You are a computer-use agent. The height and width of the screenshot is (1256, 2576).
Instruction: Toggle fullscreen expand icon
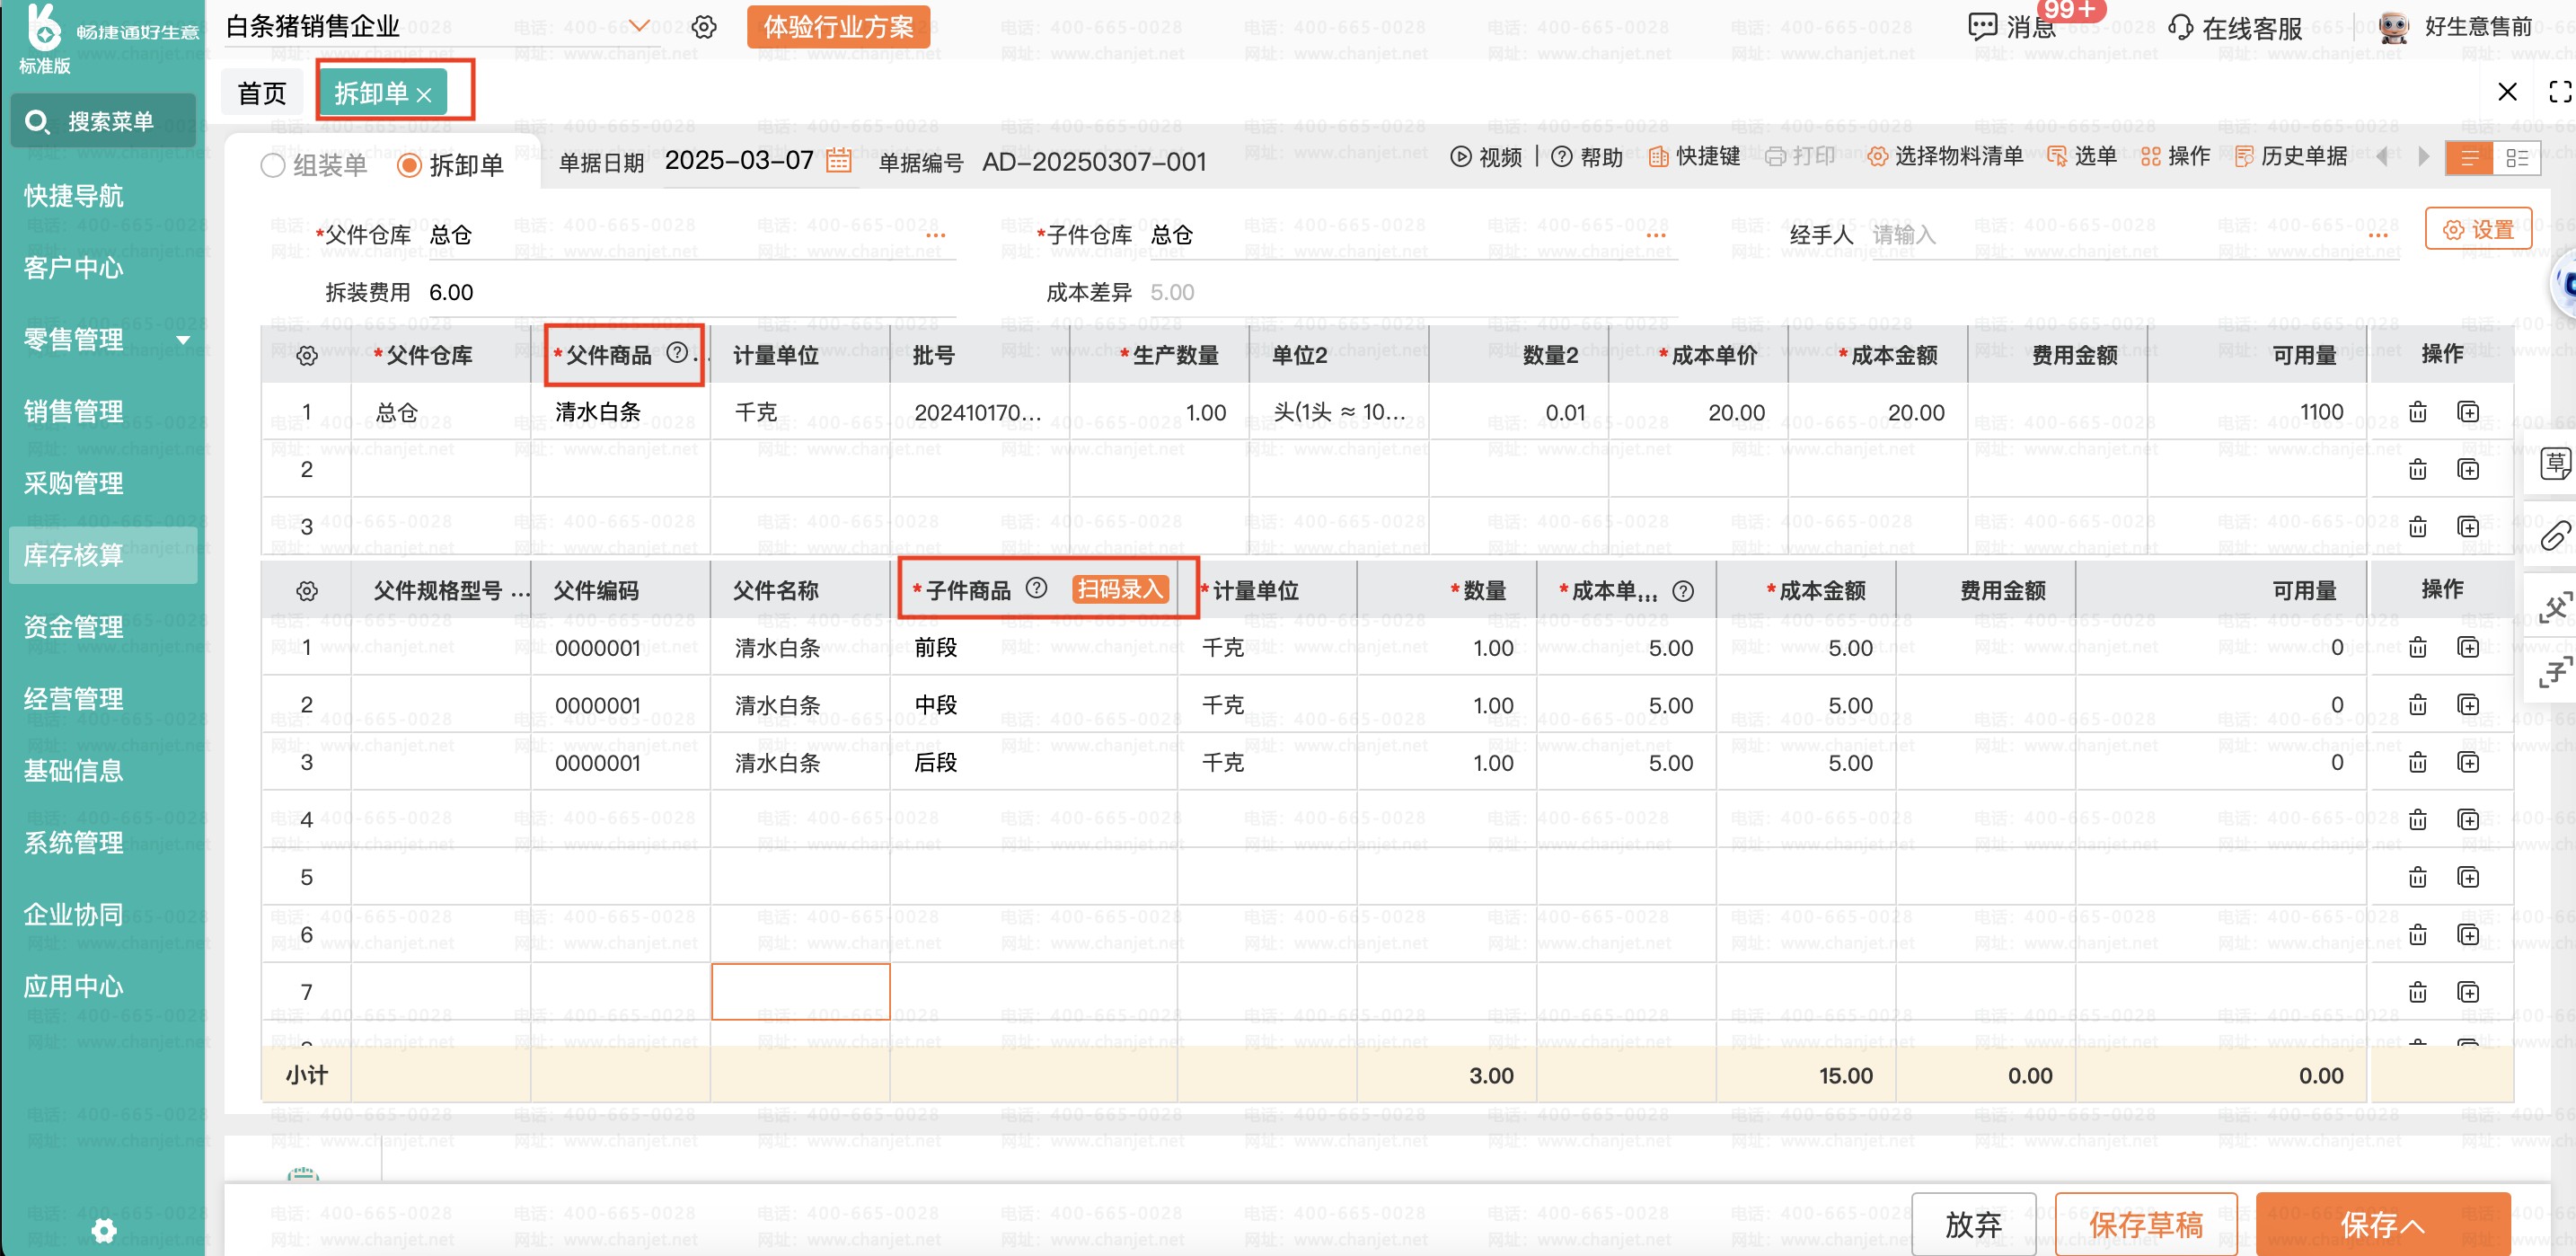2560,92
